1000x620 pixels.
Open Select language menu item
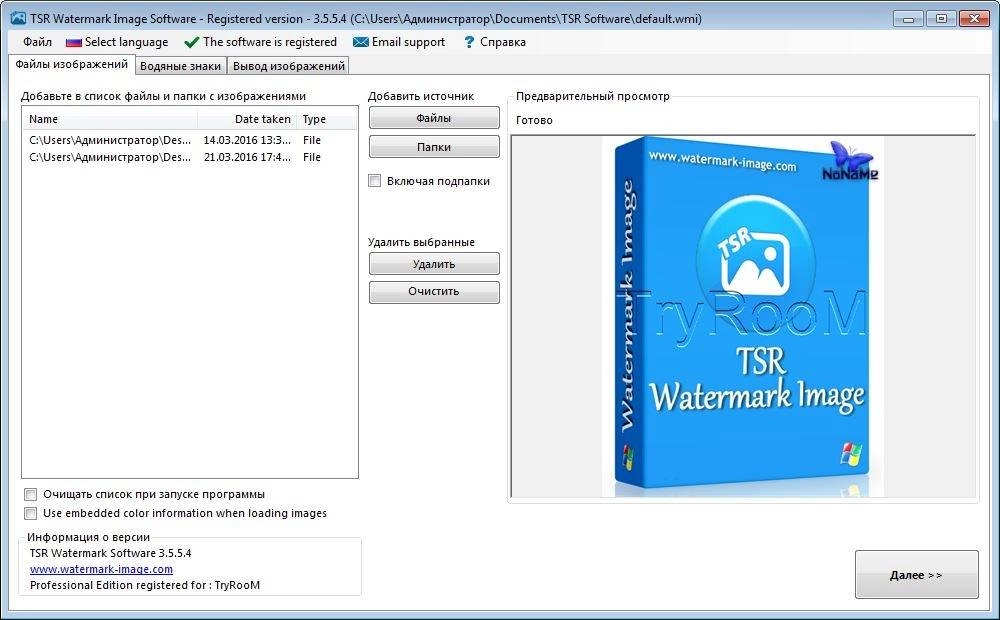[x=126, y=42]
